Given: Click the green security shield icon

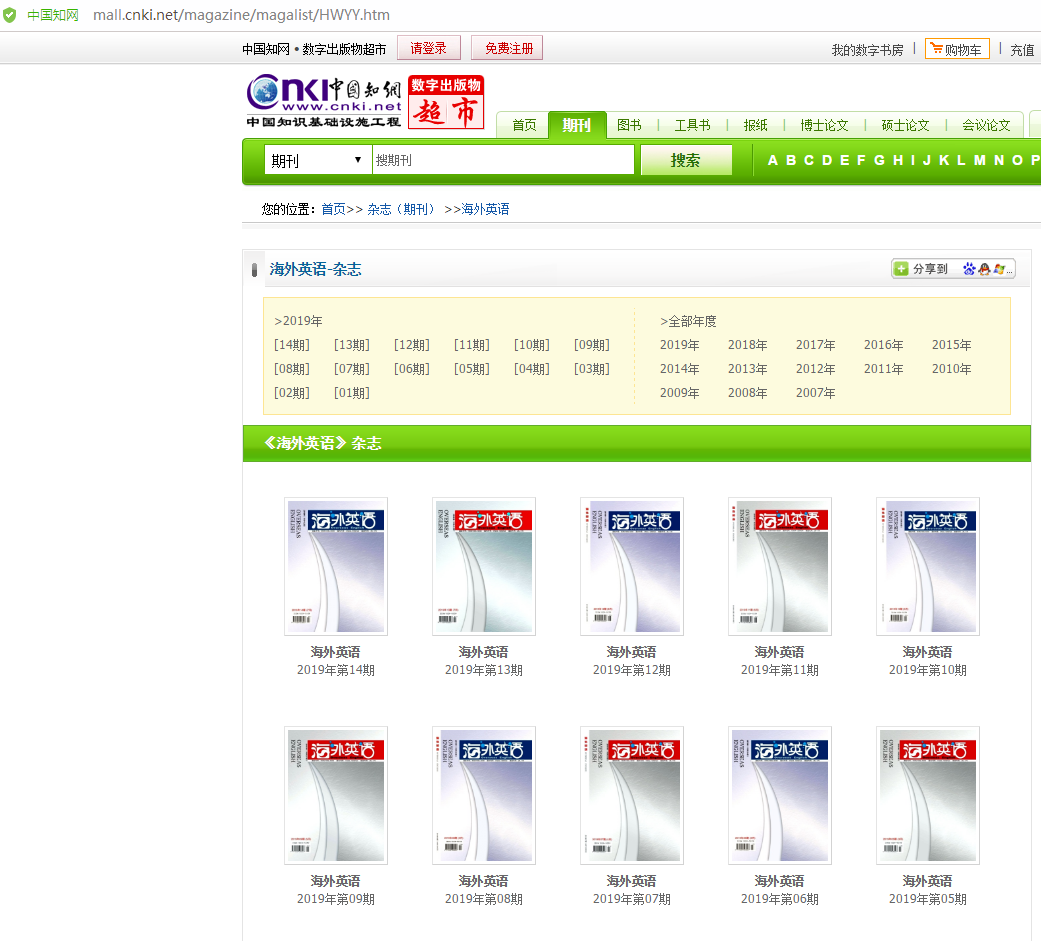Looking at the screenshot, I should (x=9, y=15).
